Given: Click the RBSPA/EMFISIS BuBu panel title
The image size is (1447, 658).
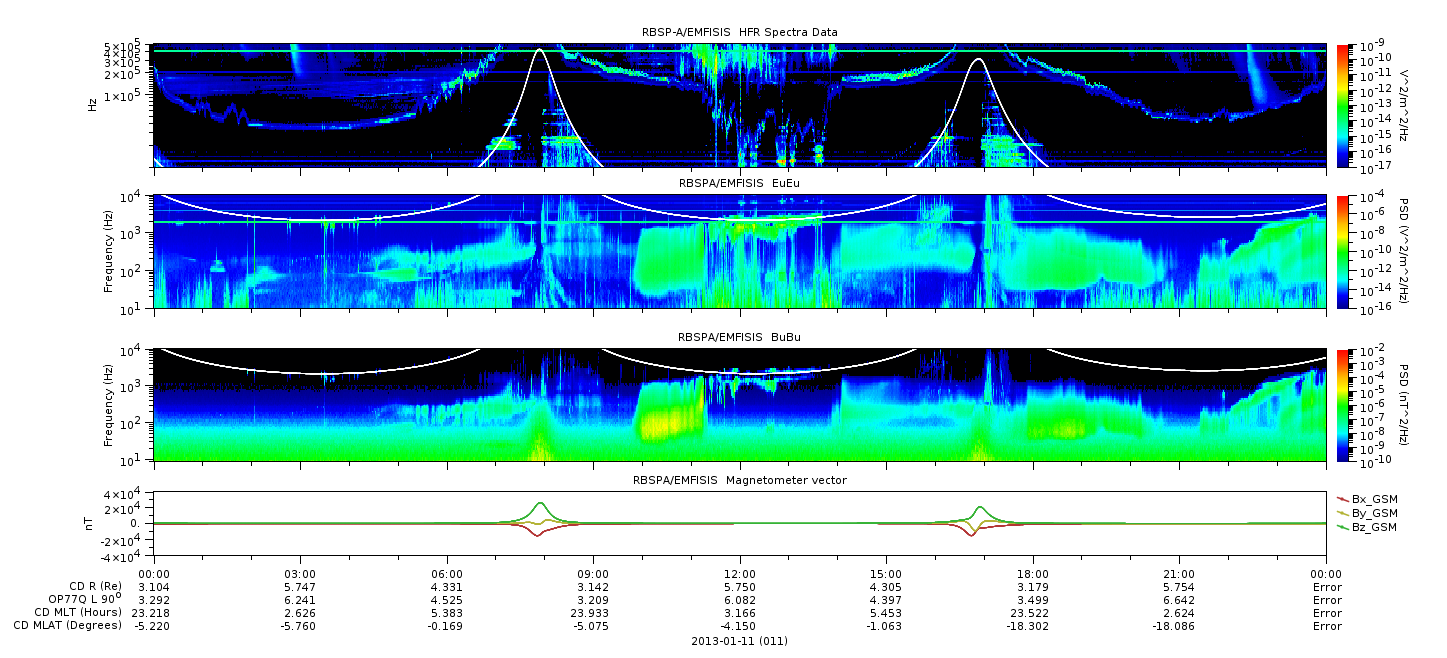Looking at the screenshot, I should coord(739,337).
